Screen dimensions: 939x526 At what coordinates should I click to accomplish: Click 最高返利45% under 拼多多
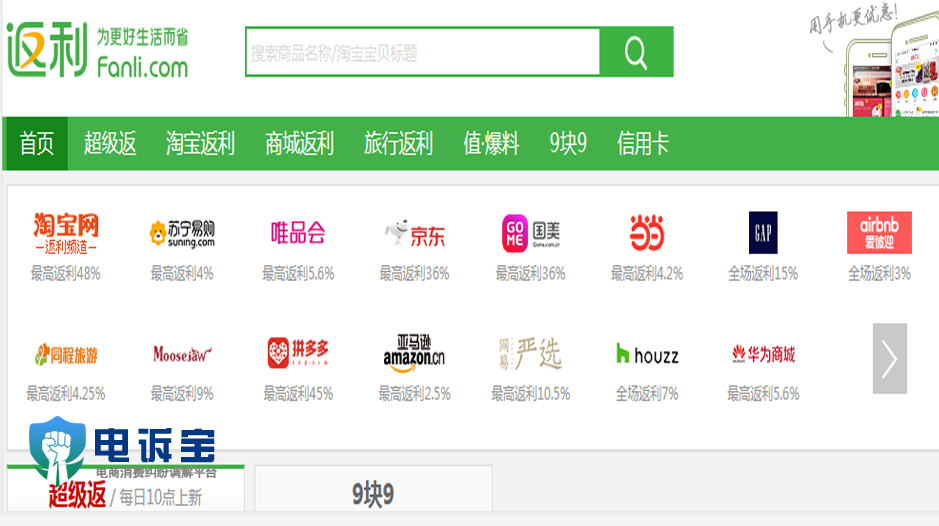coord(298,394)
